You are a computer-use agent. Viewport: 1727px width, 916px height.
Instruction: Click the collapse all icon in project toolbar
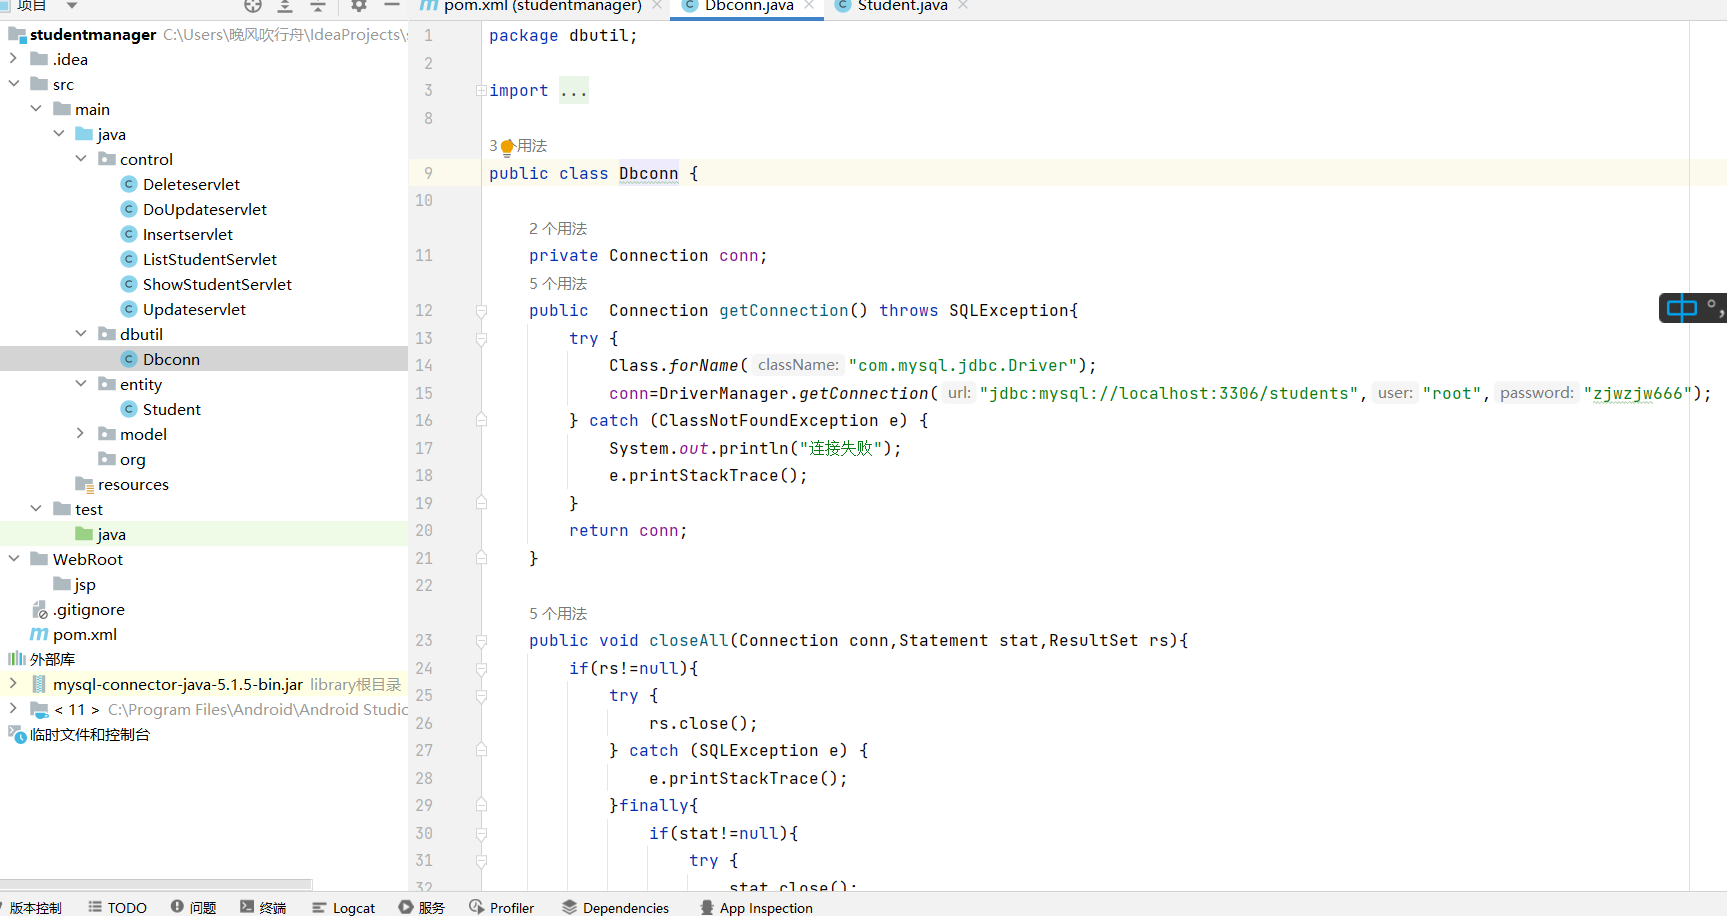coord(318,6)
